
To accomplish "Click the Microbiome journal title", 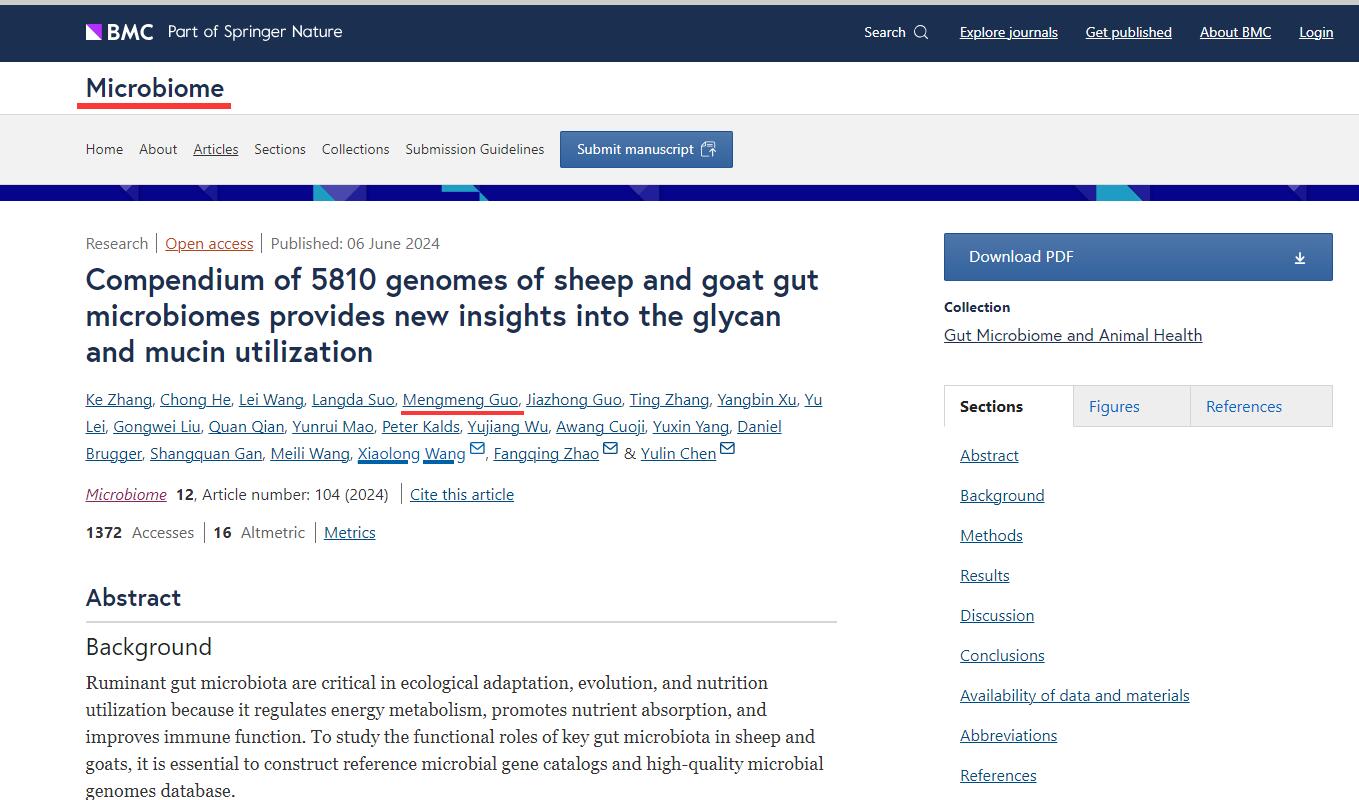I will (x=155, y=88).
